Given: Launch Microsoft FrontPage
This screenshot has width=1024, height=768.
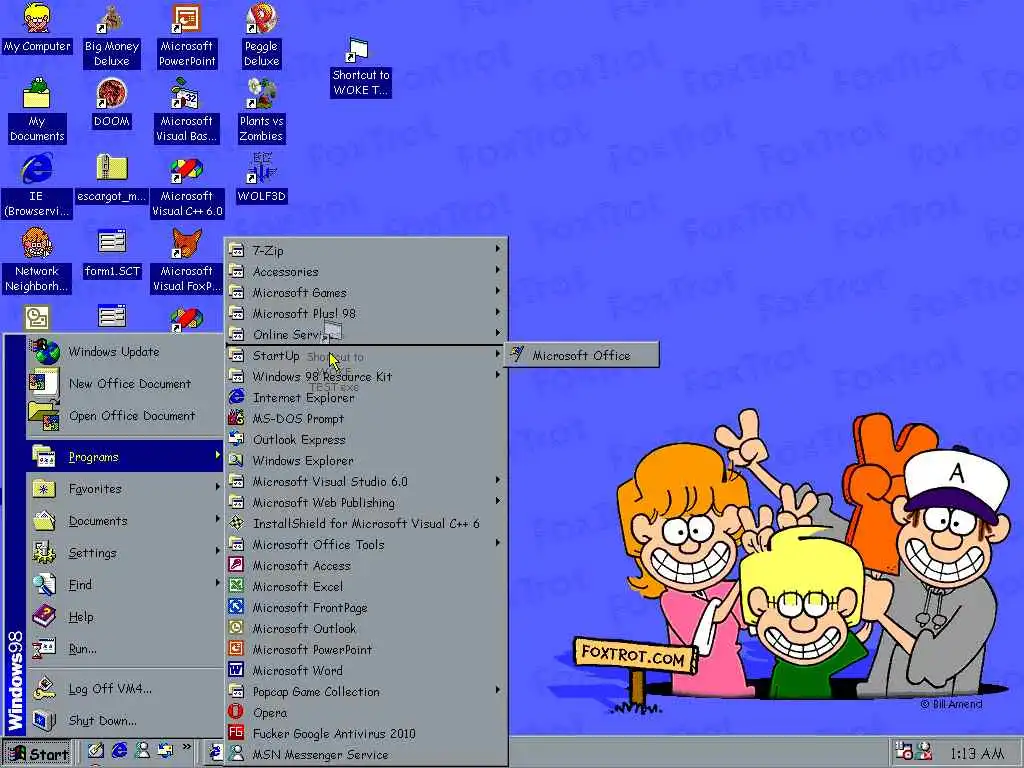Looking at the screenshot, I should click(366, 607).
